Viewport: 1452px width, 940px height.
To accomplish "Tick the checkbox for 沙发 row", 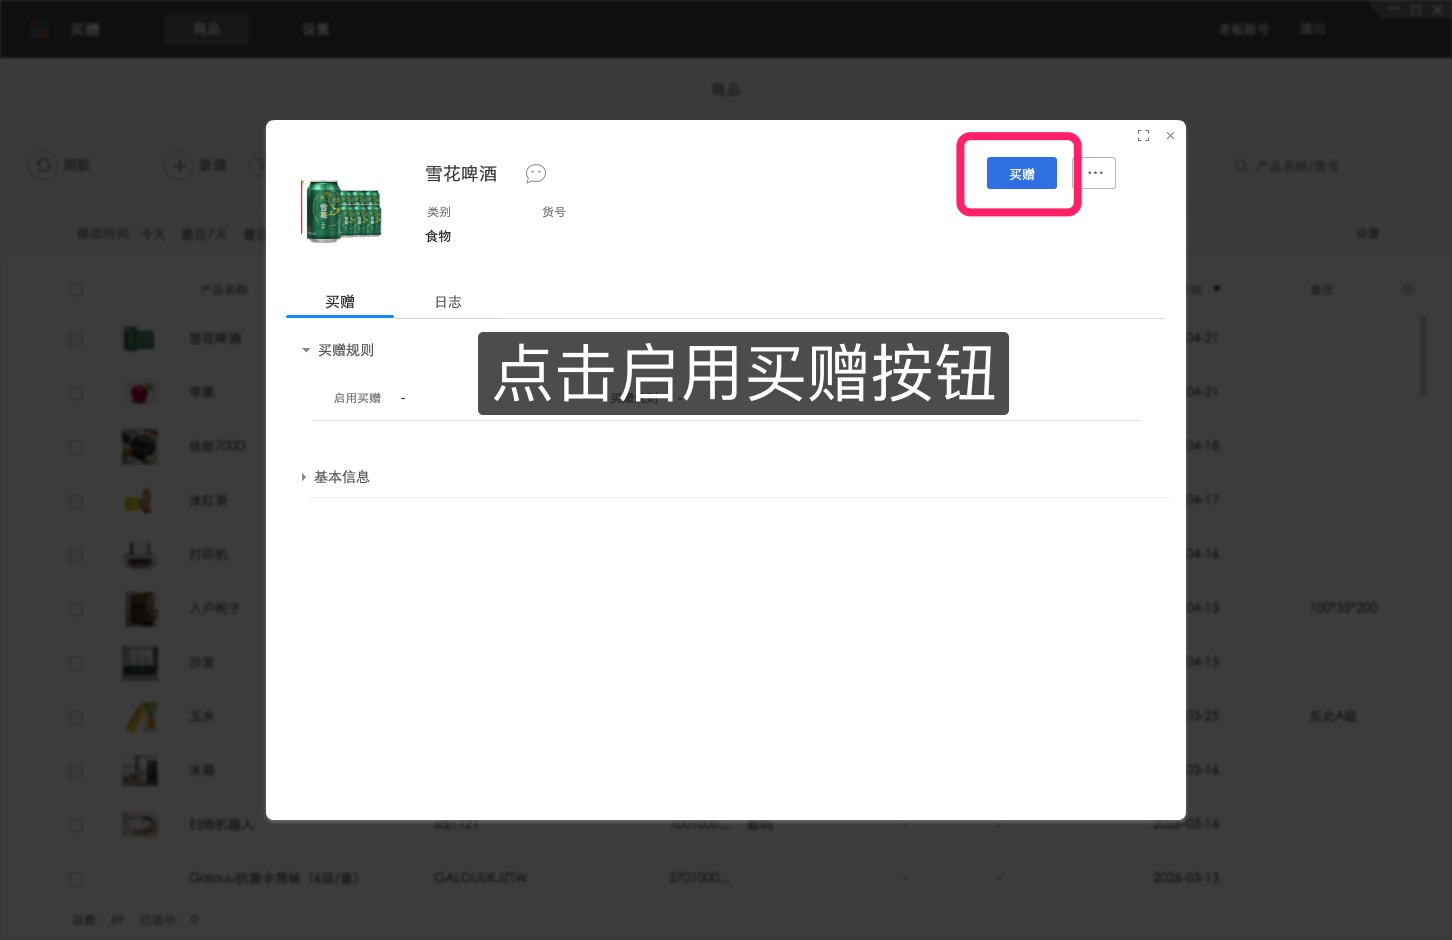I will coord(75,663).
